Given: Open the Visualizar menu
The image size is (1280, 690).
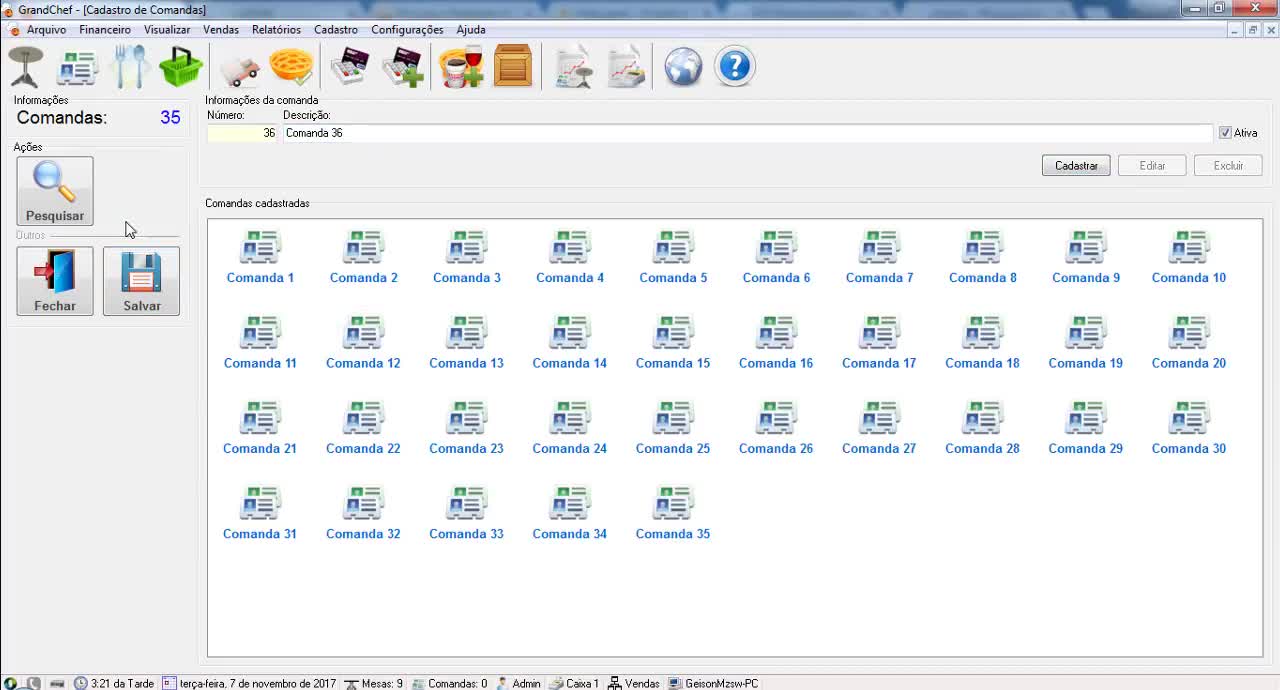Looking at the screenshot, I should (x=167, y=30).
